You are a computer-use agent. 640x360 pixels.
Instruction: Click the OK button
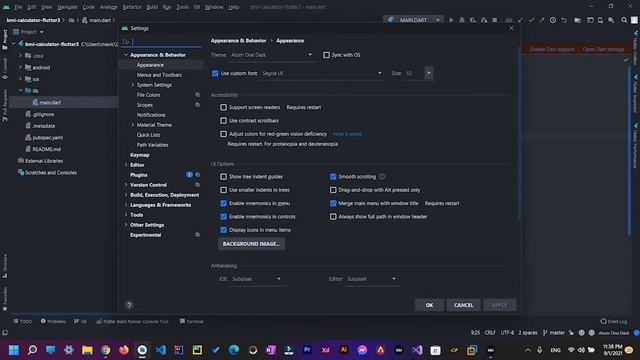[x=429, y=305]
